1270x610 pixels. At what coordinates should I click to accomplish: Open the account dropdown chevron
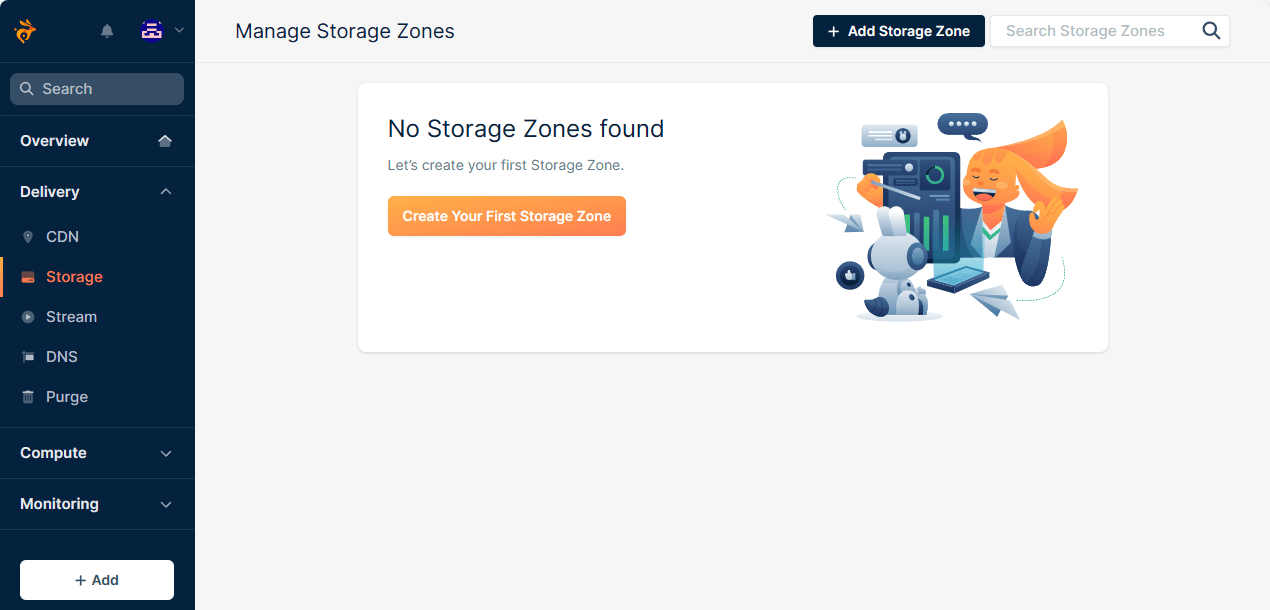click(x=179, y=30)
